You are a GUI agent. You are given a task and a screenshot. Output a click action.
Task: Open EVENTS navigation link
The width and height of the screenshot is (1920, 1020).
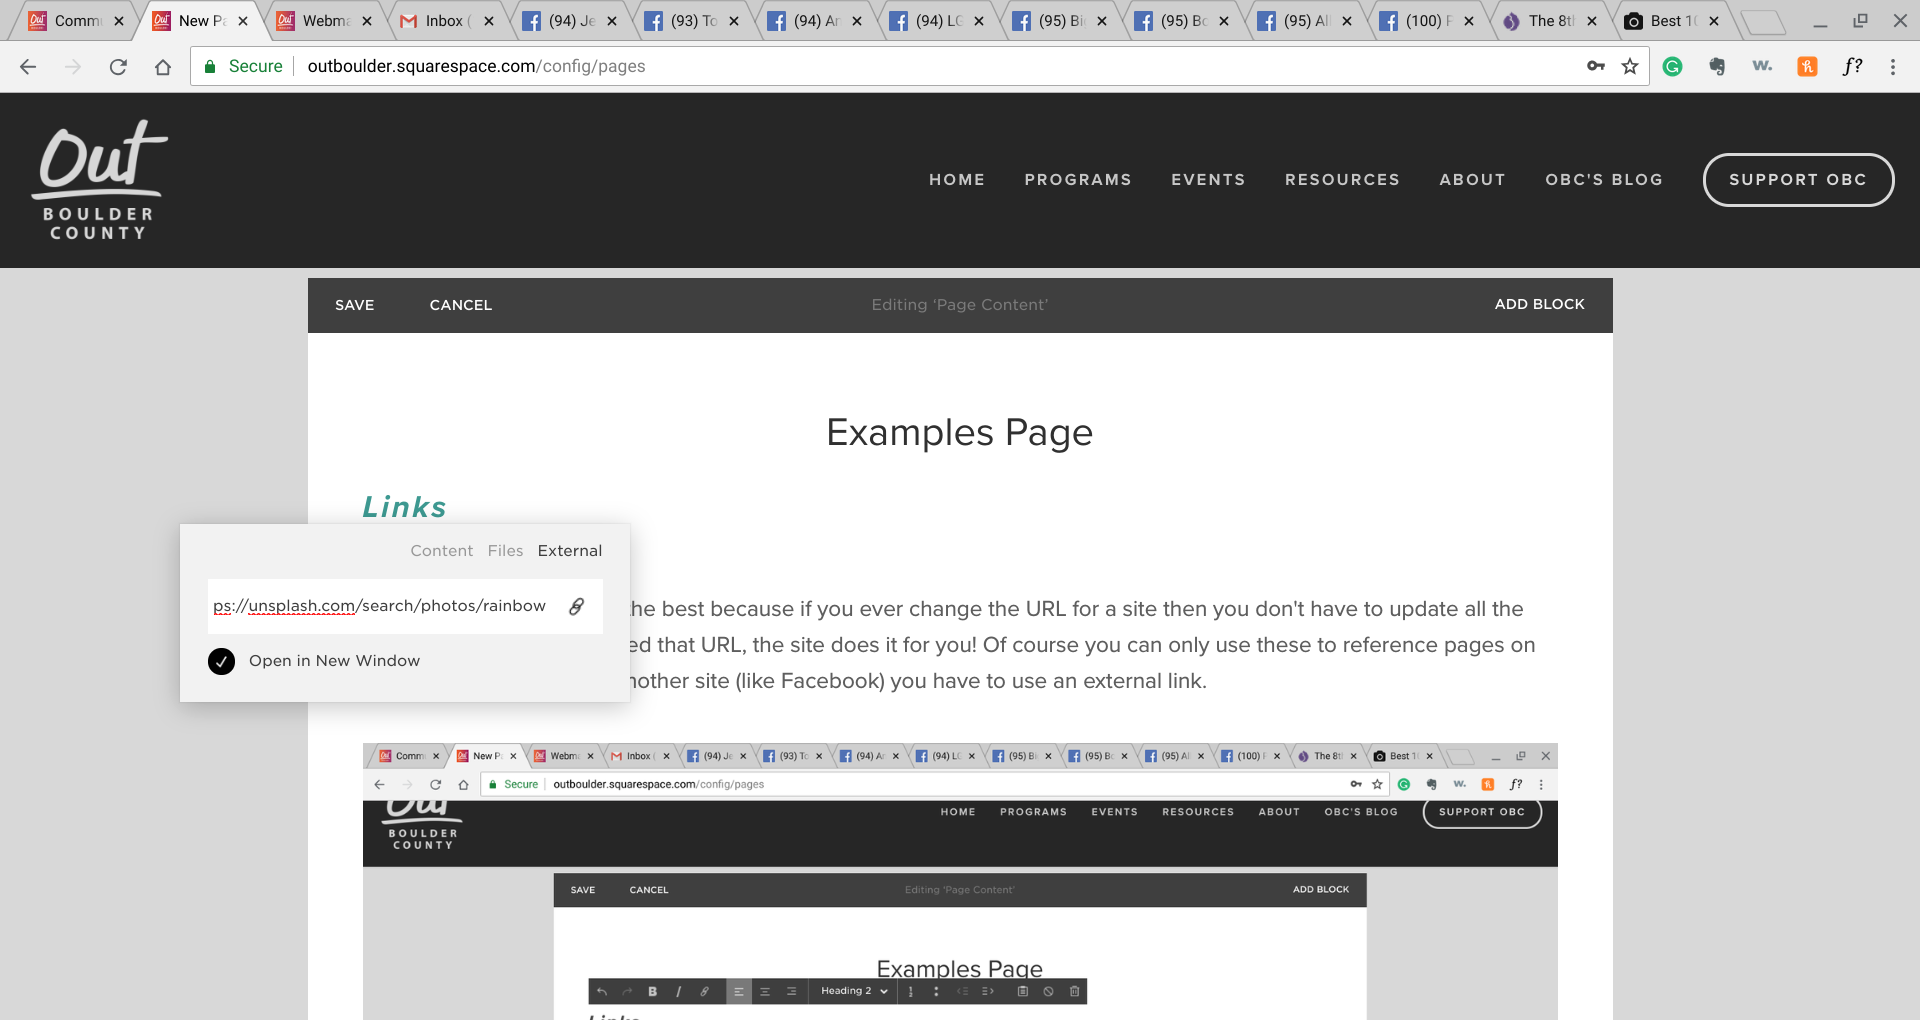(1208, 180)
